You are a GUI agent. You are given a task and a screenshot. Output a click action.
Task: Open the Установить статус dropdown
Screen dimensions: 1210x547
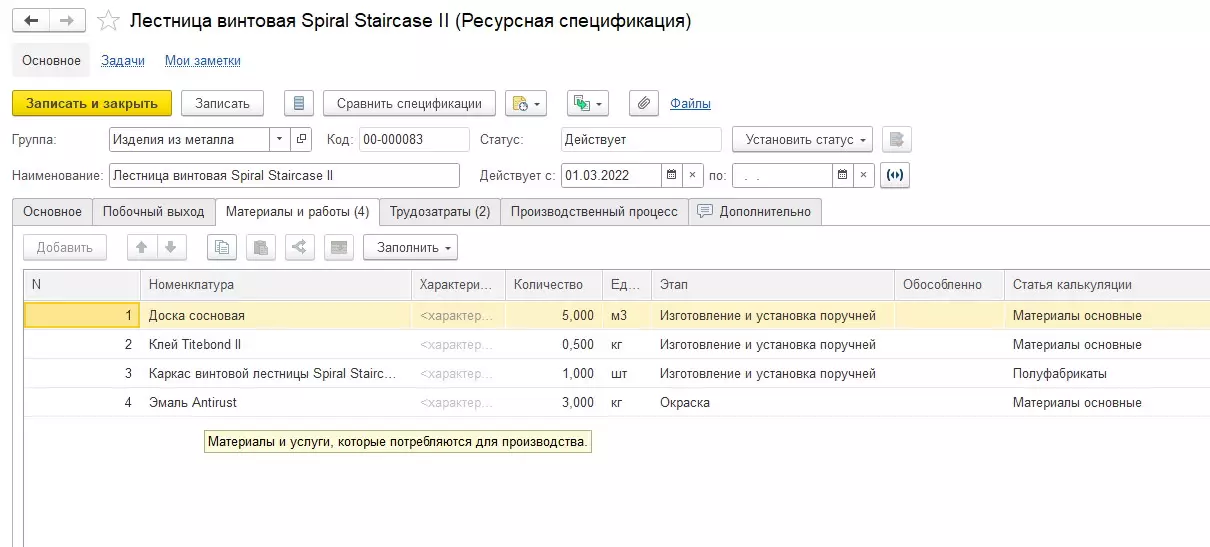coord(802,139)
